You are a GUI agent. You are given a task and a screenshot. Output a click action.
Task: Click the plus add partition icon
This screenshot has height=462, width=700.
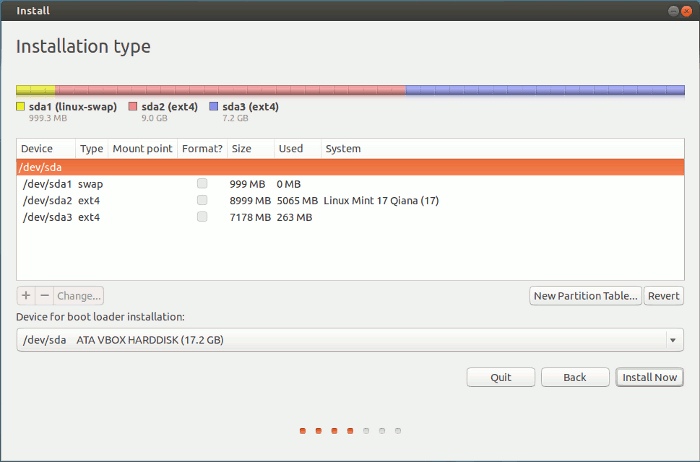[26, 296]
